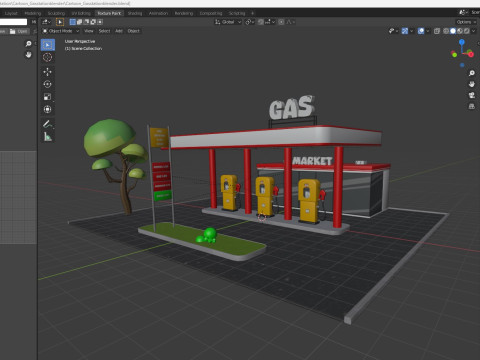480x360 pixels.
Task: Toggle snapping magnet button
Action: pos(260,22)
